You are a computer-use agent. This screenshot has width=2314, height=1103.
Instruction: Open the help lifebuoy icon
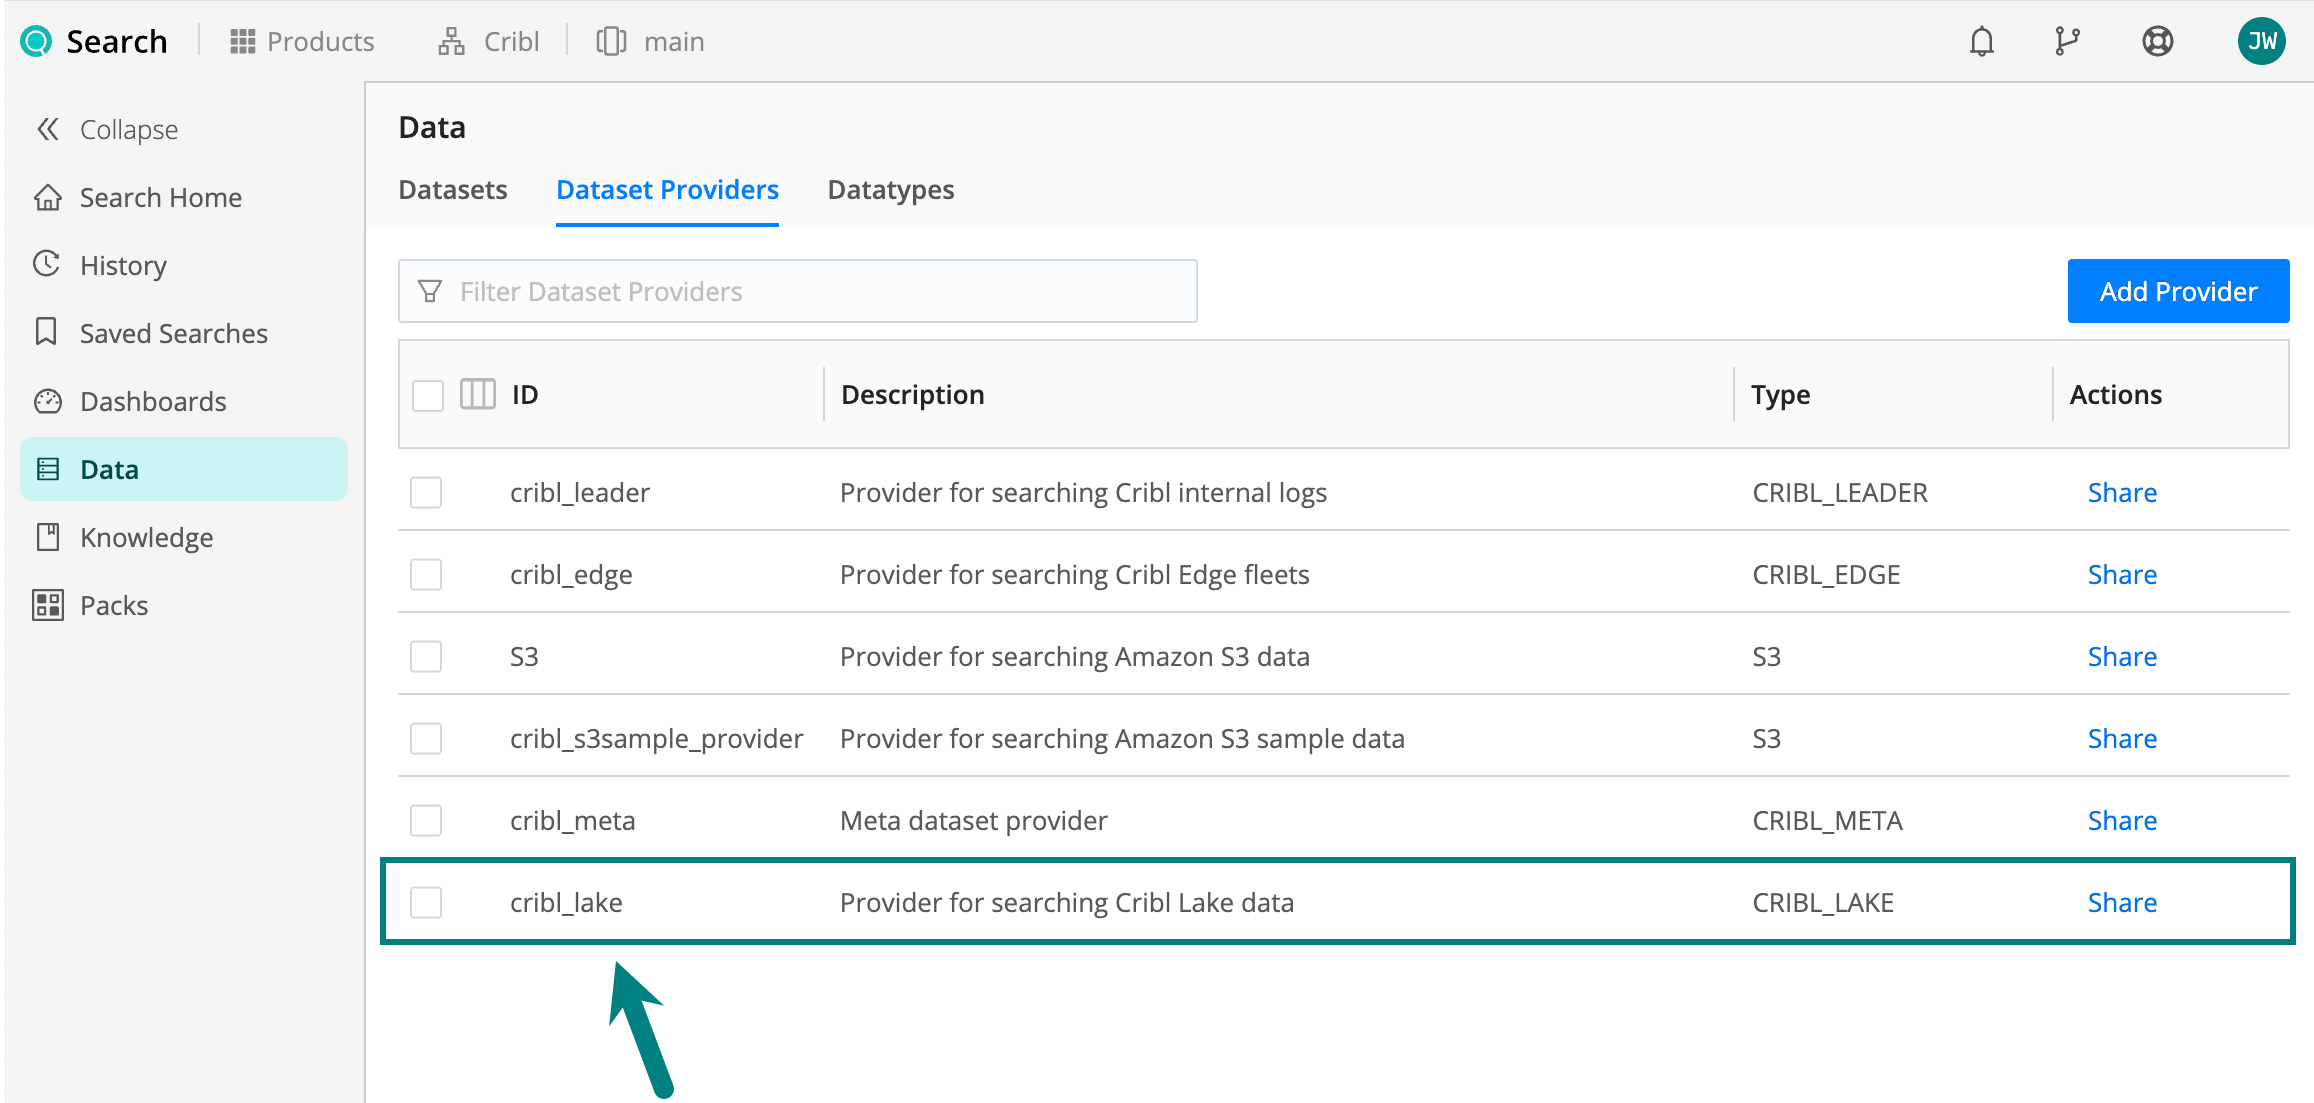tap(2157, 42)
